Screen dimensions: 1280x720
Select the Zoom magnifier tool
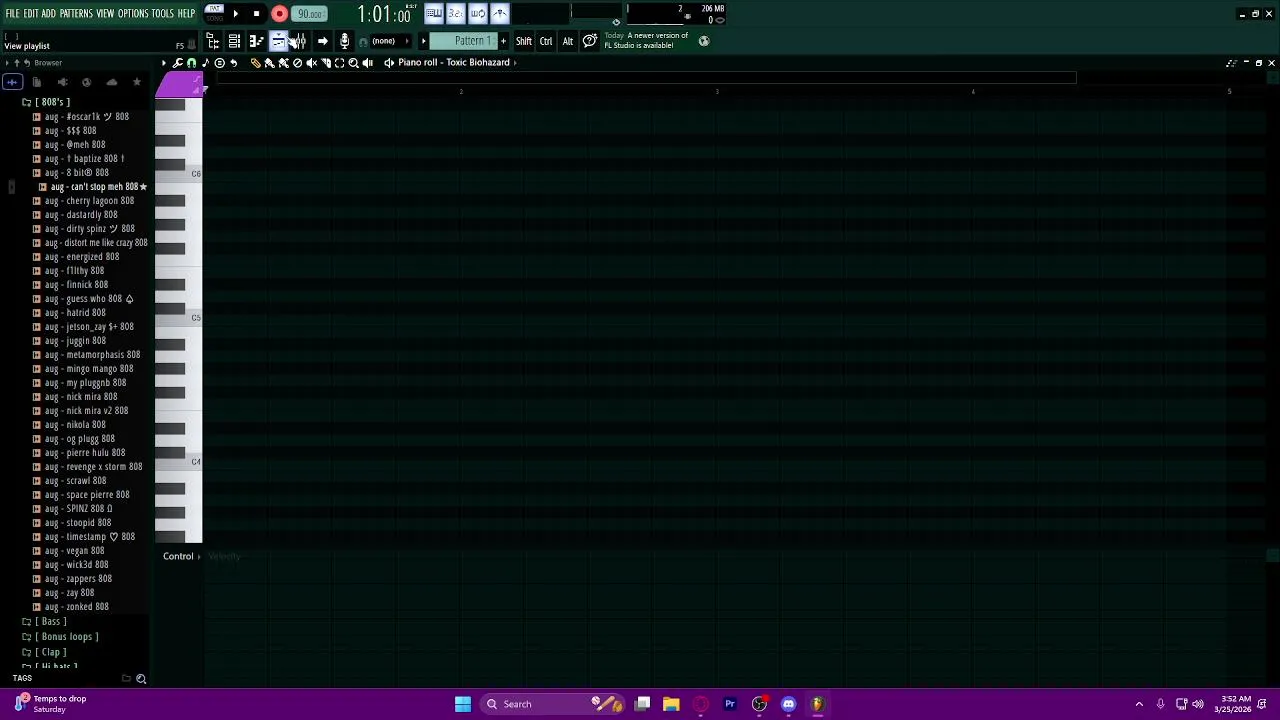(x=353, y=62)
